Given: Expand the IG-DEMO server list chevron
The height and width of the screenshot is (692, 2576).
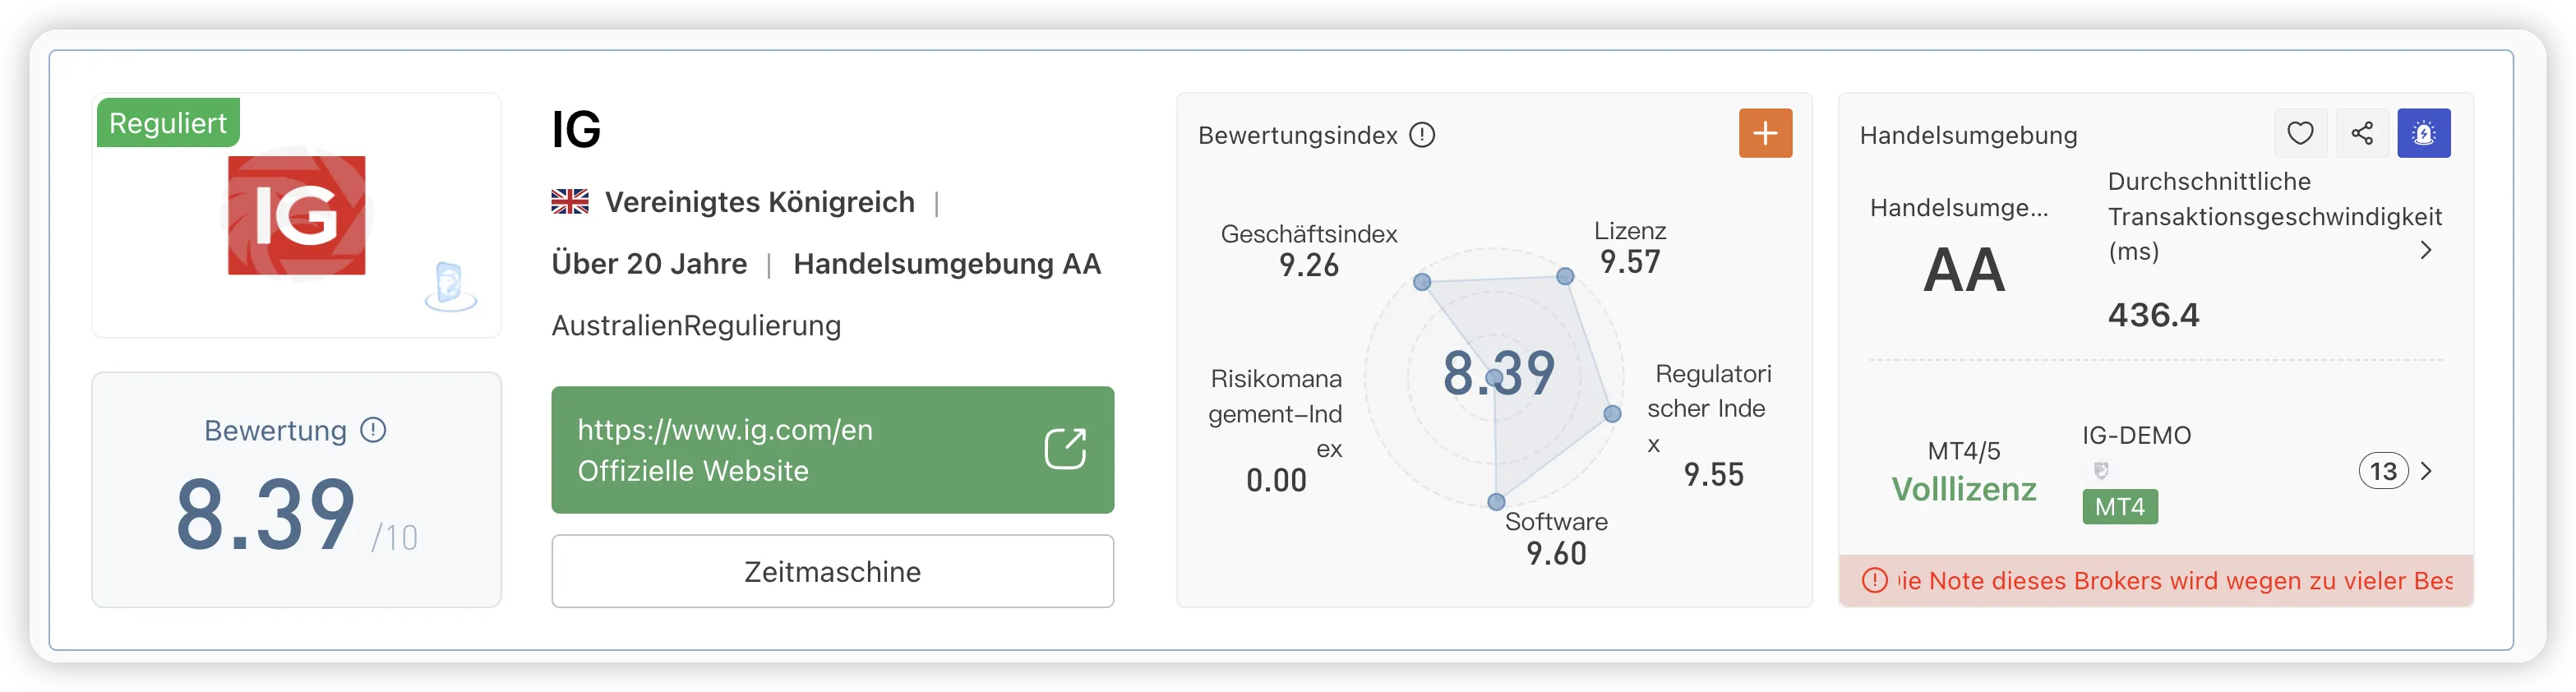Looking at the screenshot, I should click(2426, 471).
